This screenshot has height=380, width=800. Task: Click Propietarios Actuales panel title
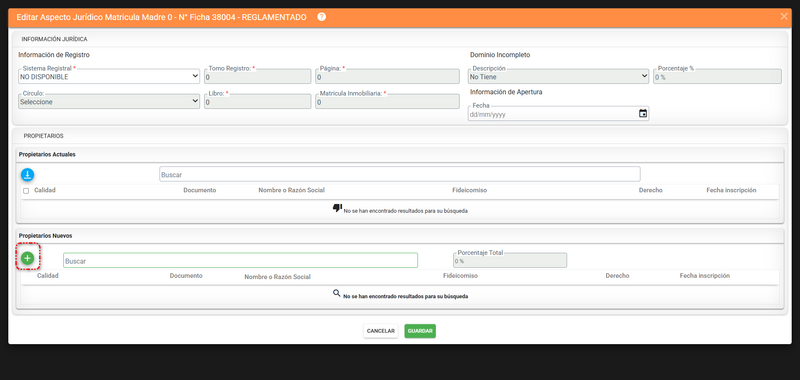click(47, 155)
